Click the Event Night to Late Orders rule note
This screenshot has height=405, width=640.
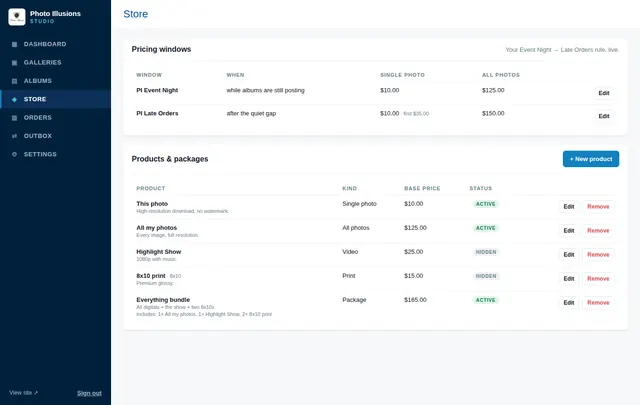pyautogui.click(x=562, y=50)
